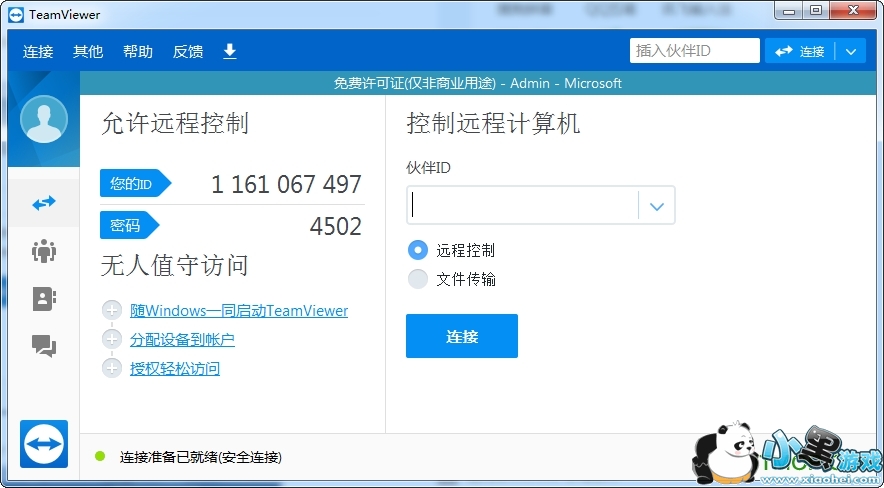Open the 帮助 menu
Viewport: 884px width, 488px height.
pos(138,51)
